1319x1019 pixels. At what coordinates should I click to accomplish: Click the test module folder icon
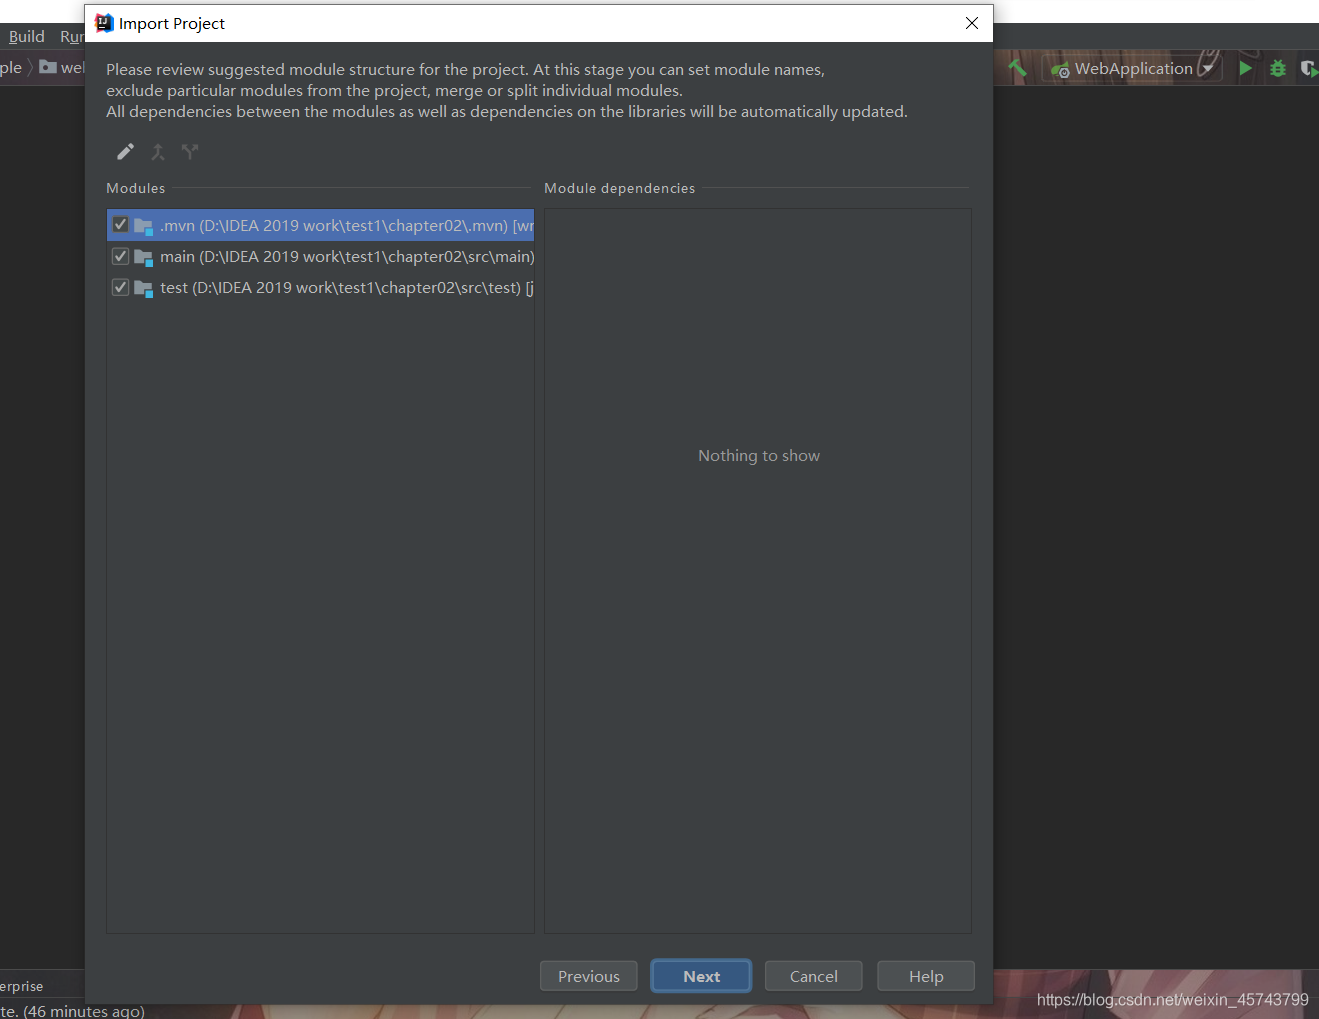click(143, 288)
